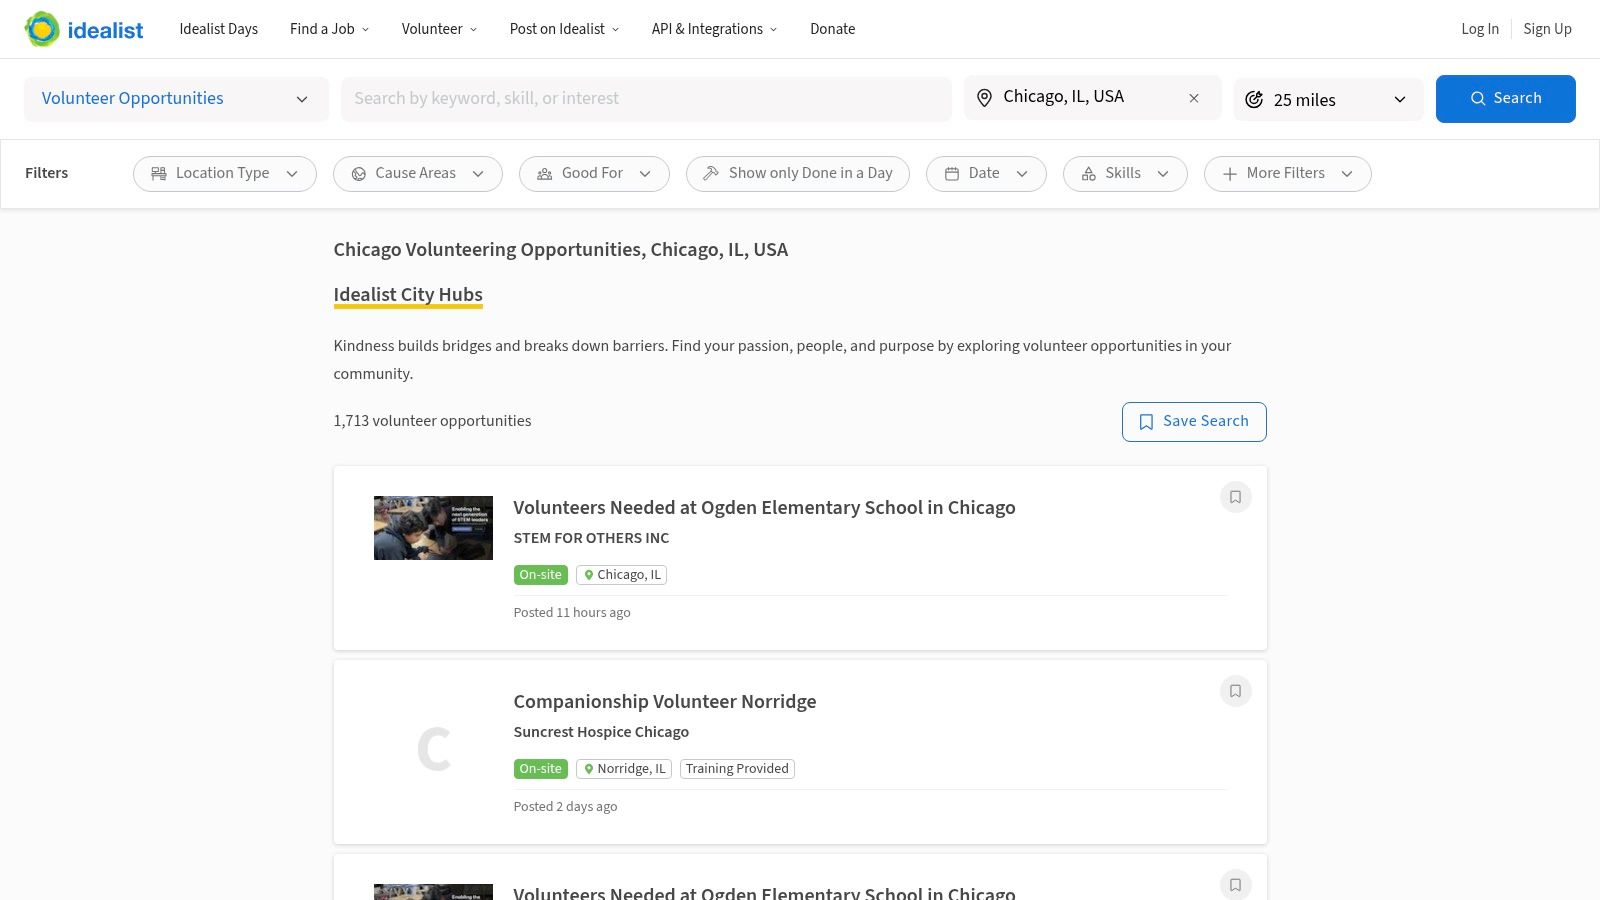Screen dimensions: 1600x900
Task: Click the Norridge, IL location tag
Action: 624,769
